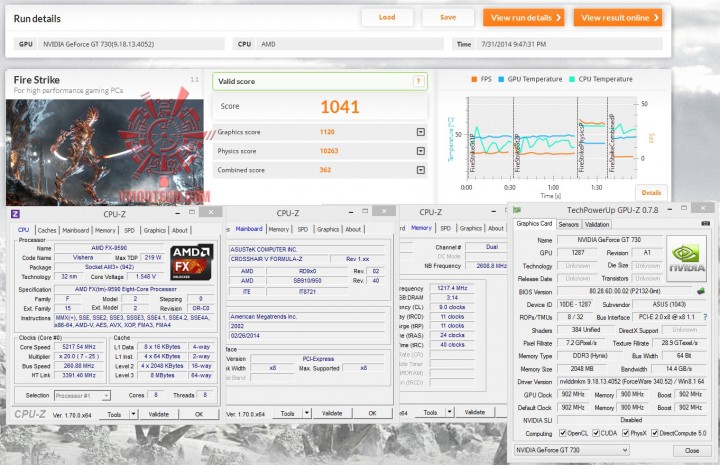
Task: Open SPD tab in the Mainboard CPU-Z window
Action: 303,230
